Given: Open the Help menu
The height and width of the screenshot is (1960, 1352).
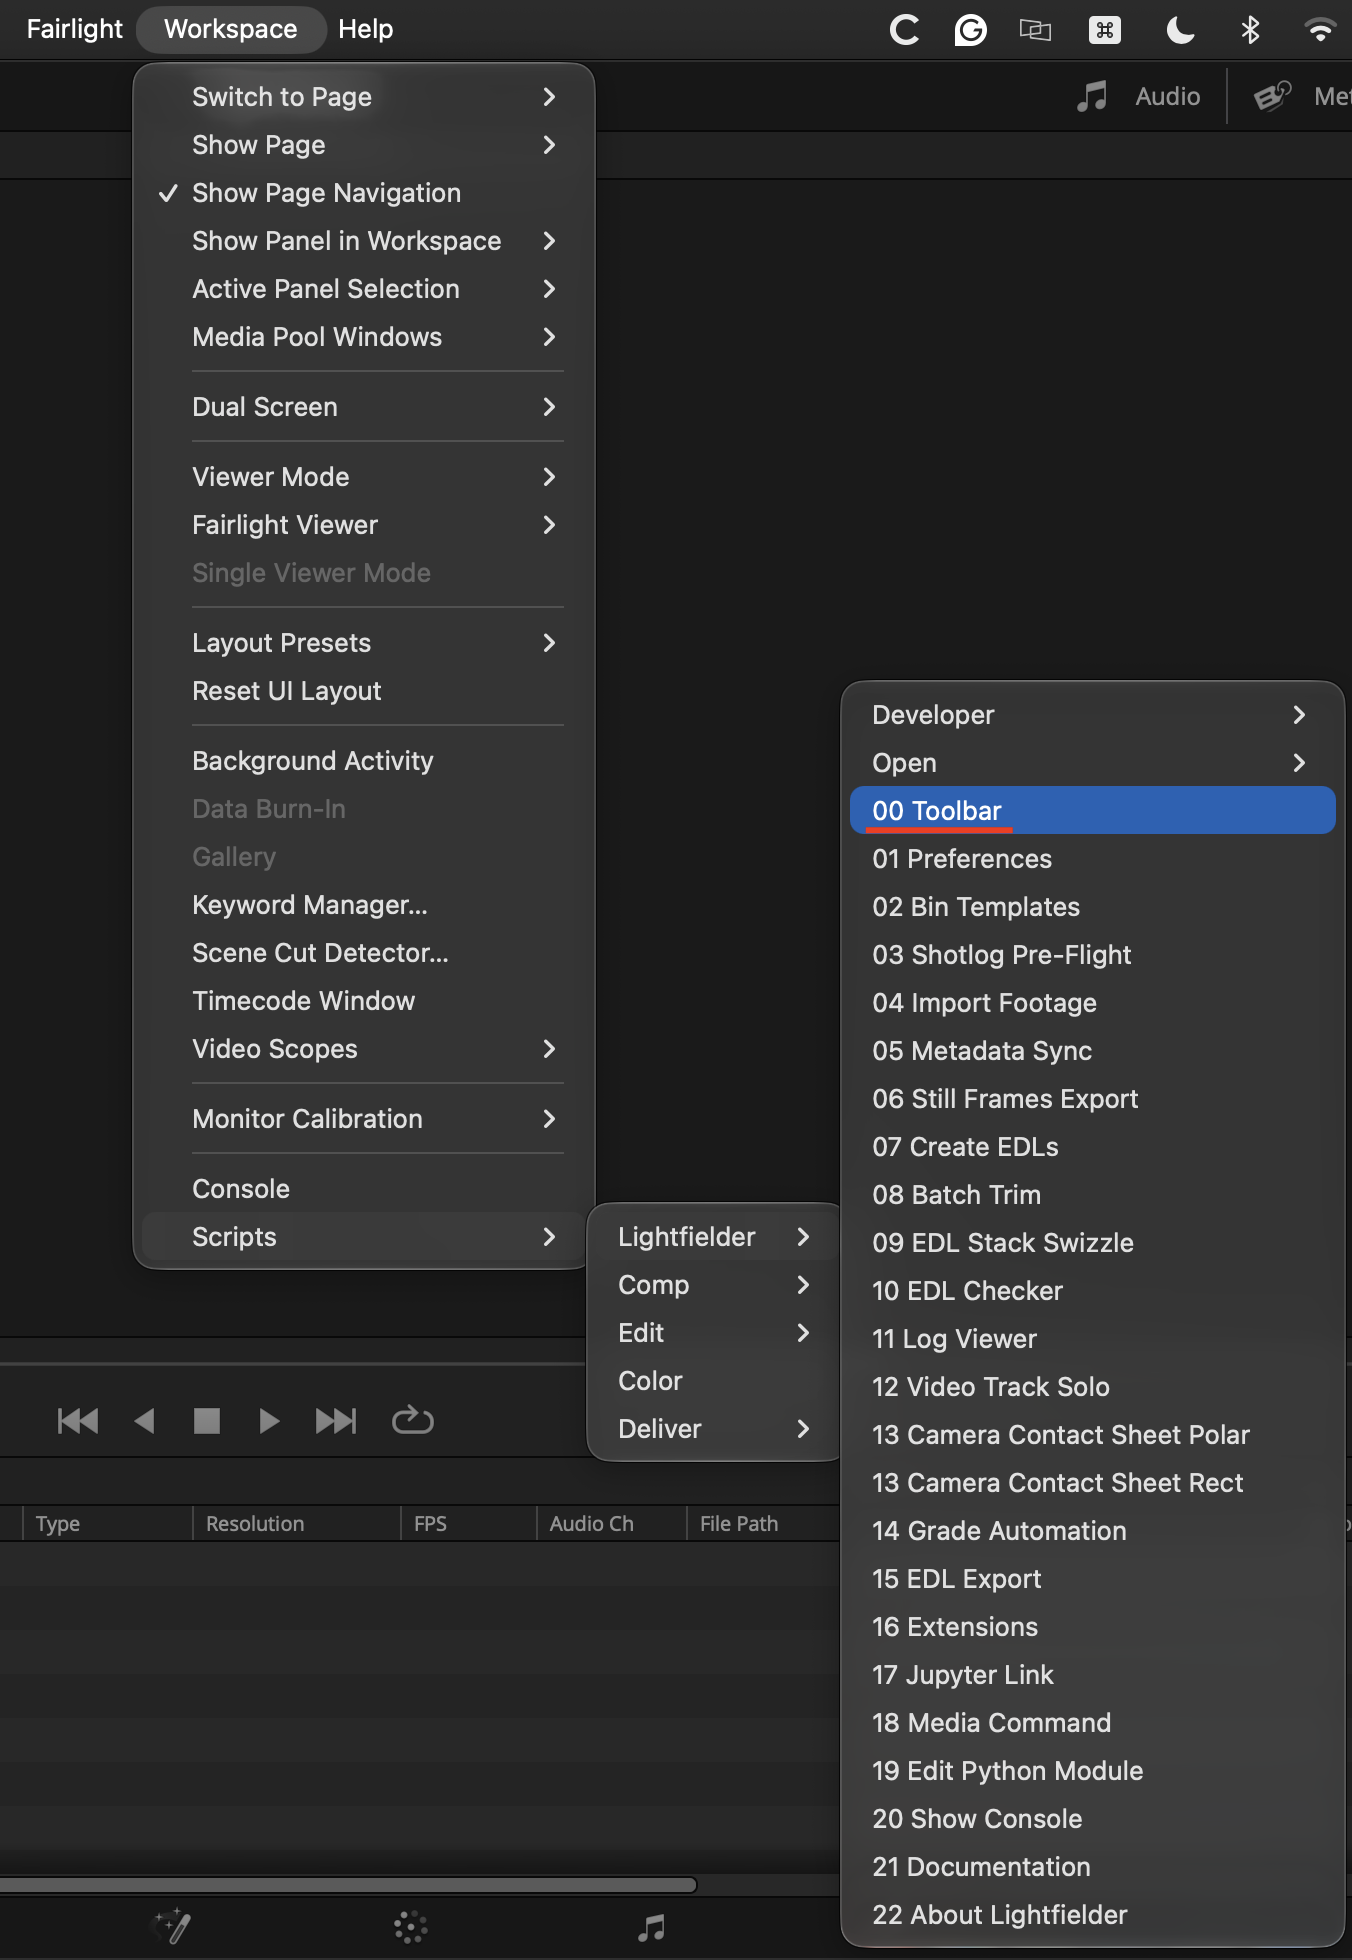Looking at the screenshot, I should [x=365, y=29].
